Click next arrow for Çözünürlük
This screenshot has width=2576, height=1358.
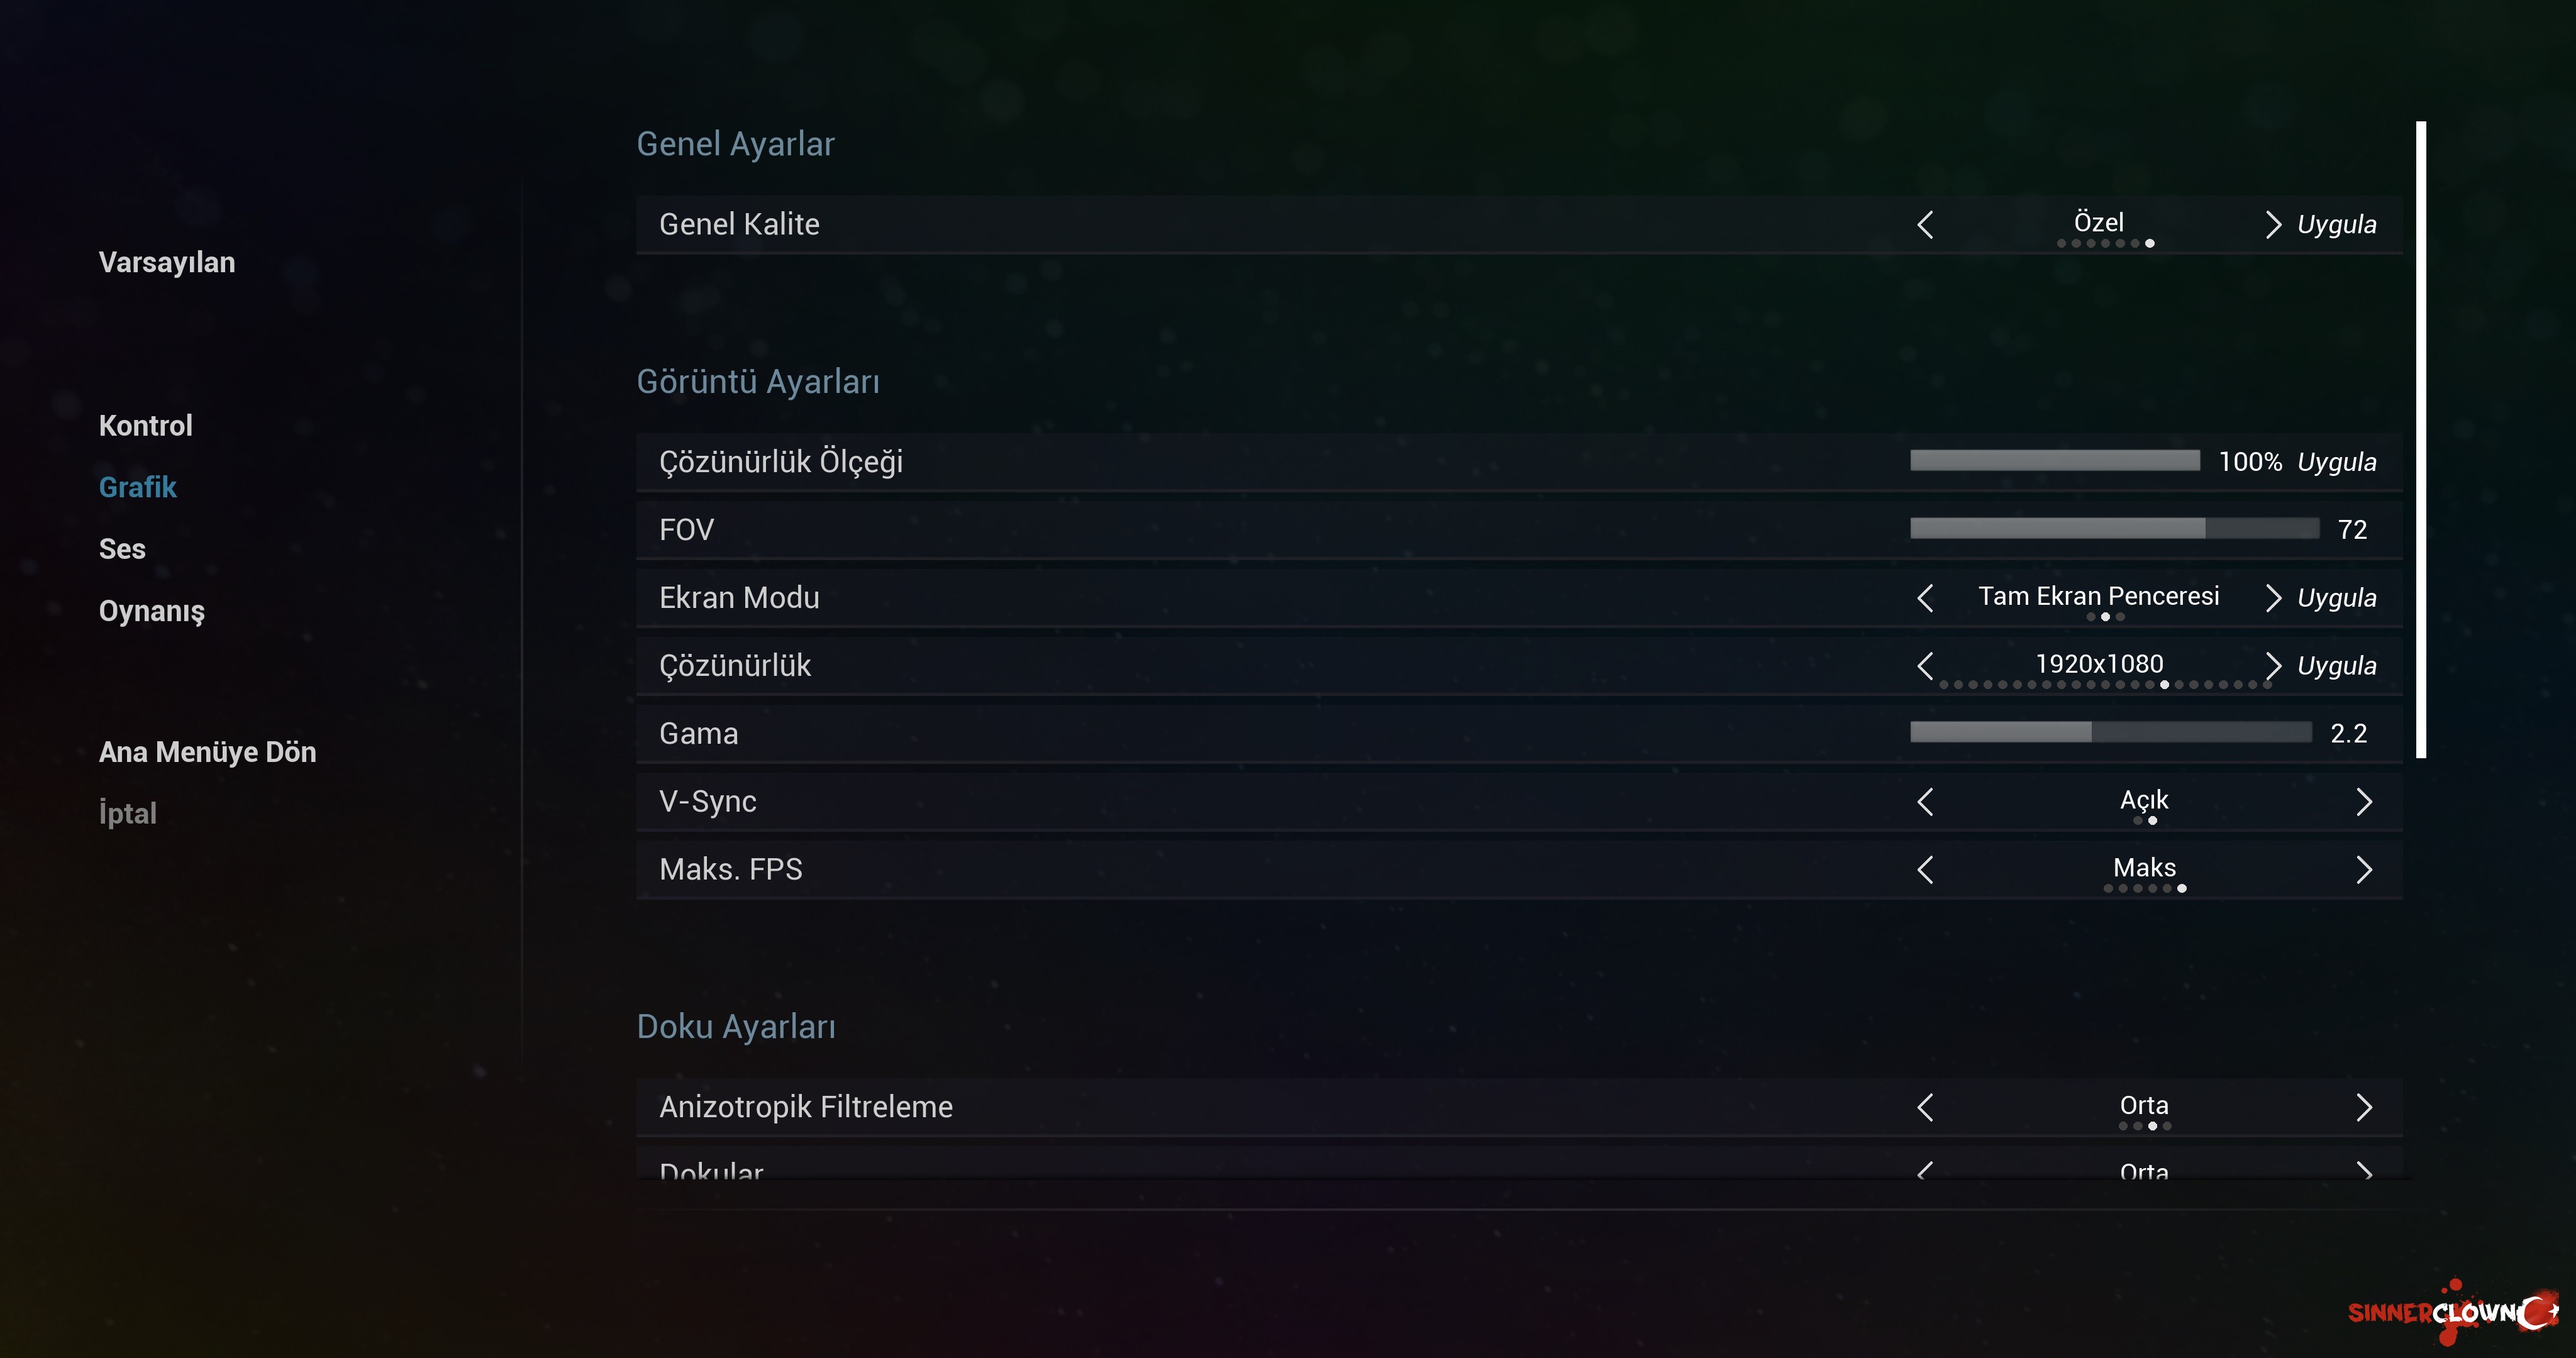[x=2272, y=666]
